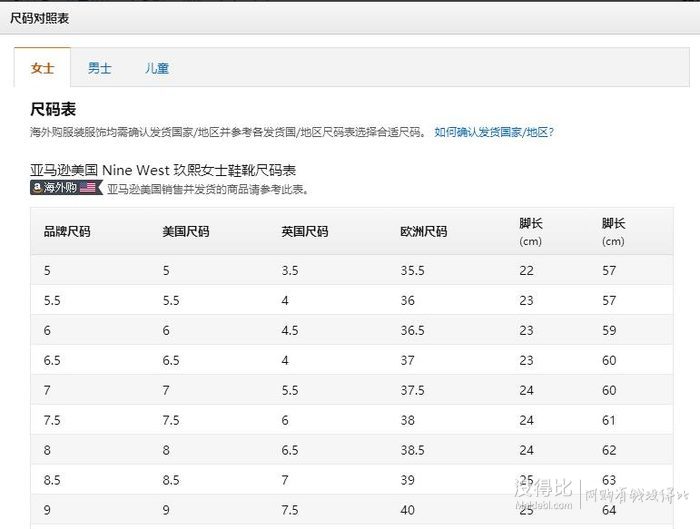Switch to the 男士 tab
The height and width of the screenshot is (529, 700).
tap(99, 68)
